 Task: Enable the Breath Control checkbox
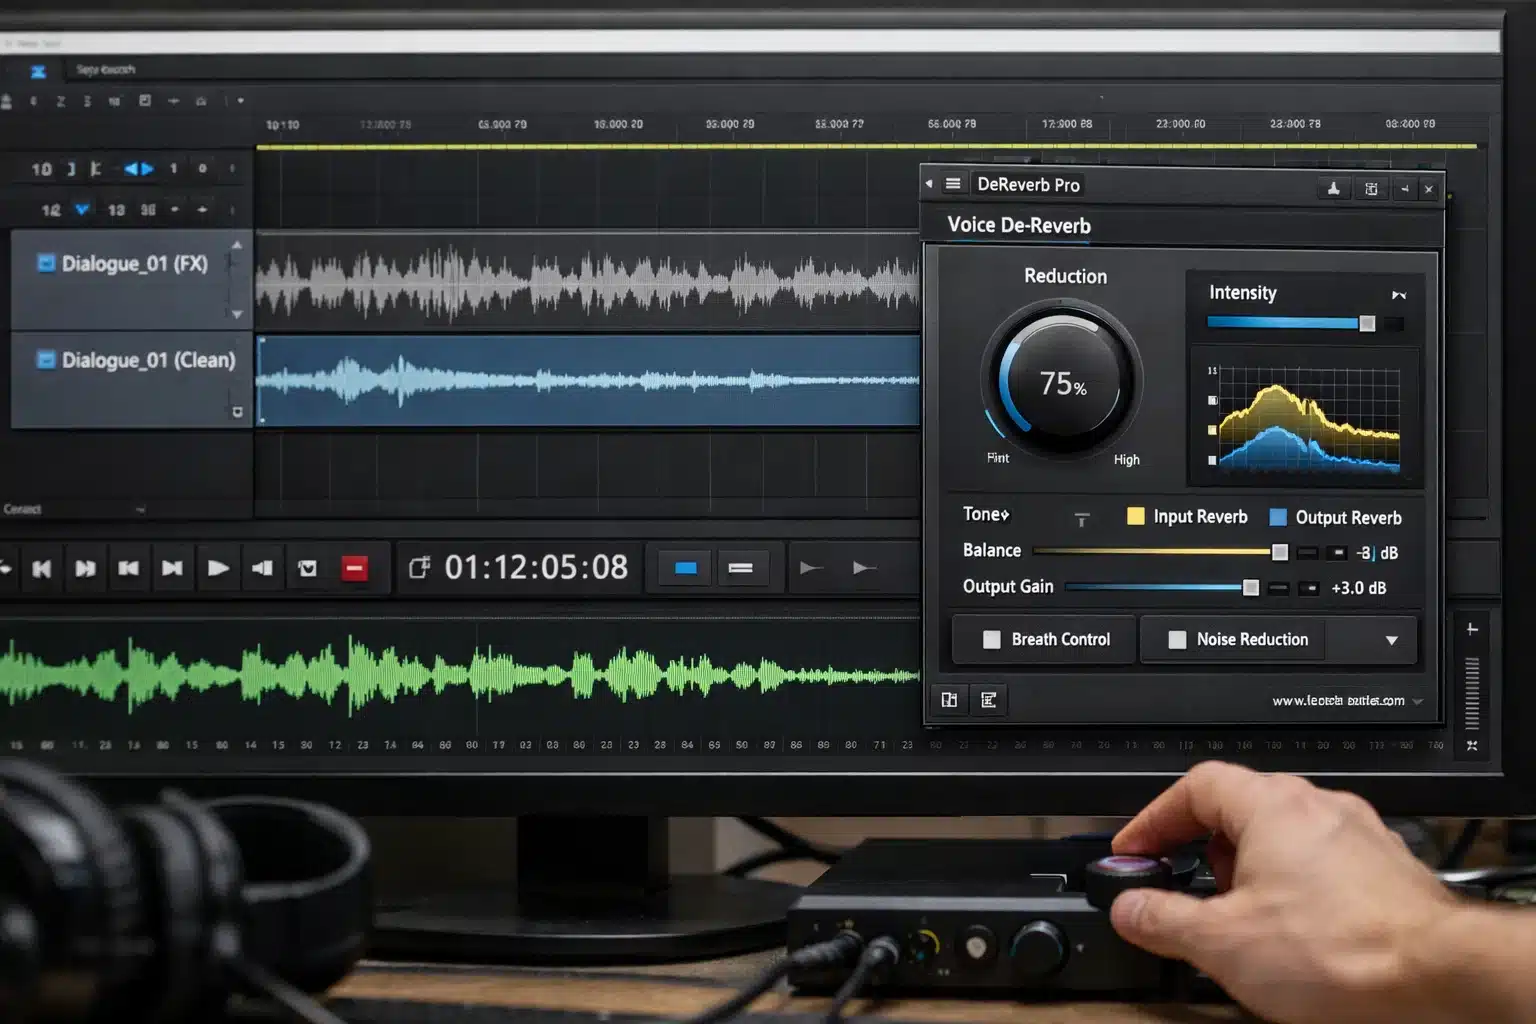tap(994, 639)
